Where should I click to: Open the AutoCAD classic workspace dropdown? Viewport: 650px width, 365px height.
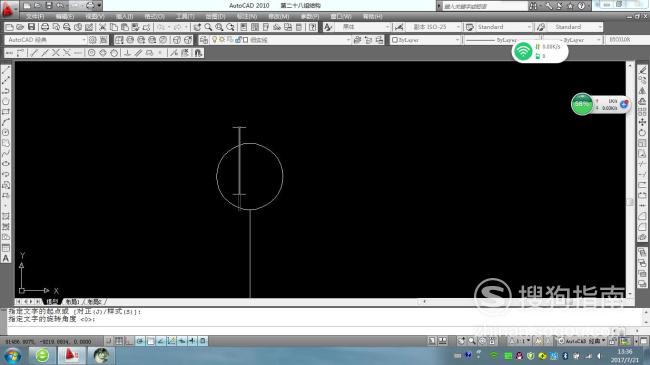coord(46,40)
